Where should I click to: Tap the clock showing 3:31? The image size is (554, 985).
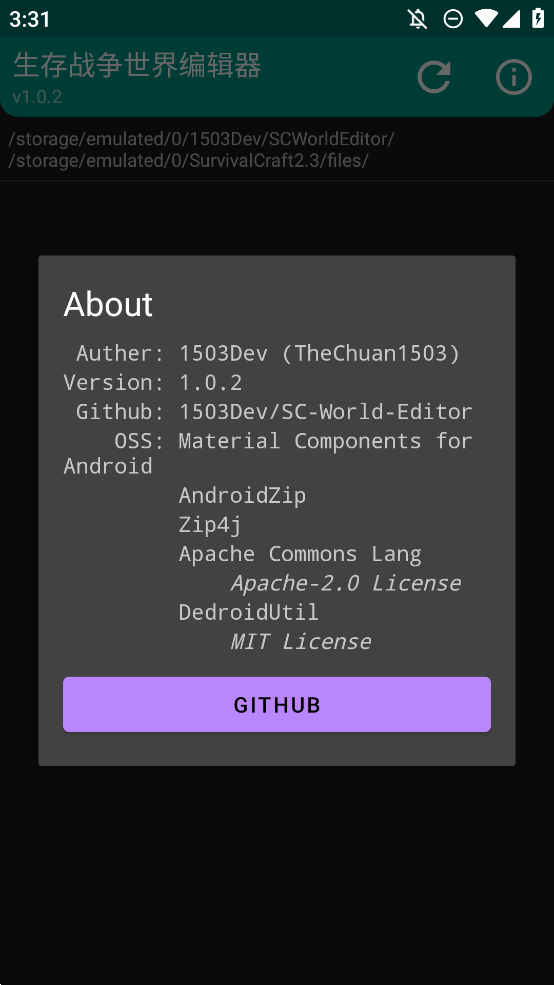pos(30,19)
